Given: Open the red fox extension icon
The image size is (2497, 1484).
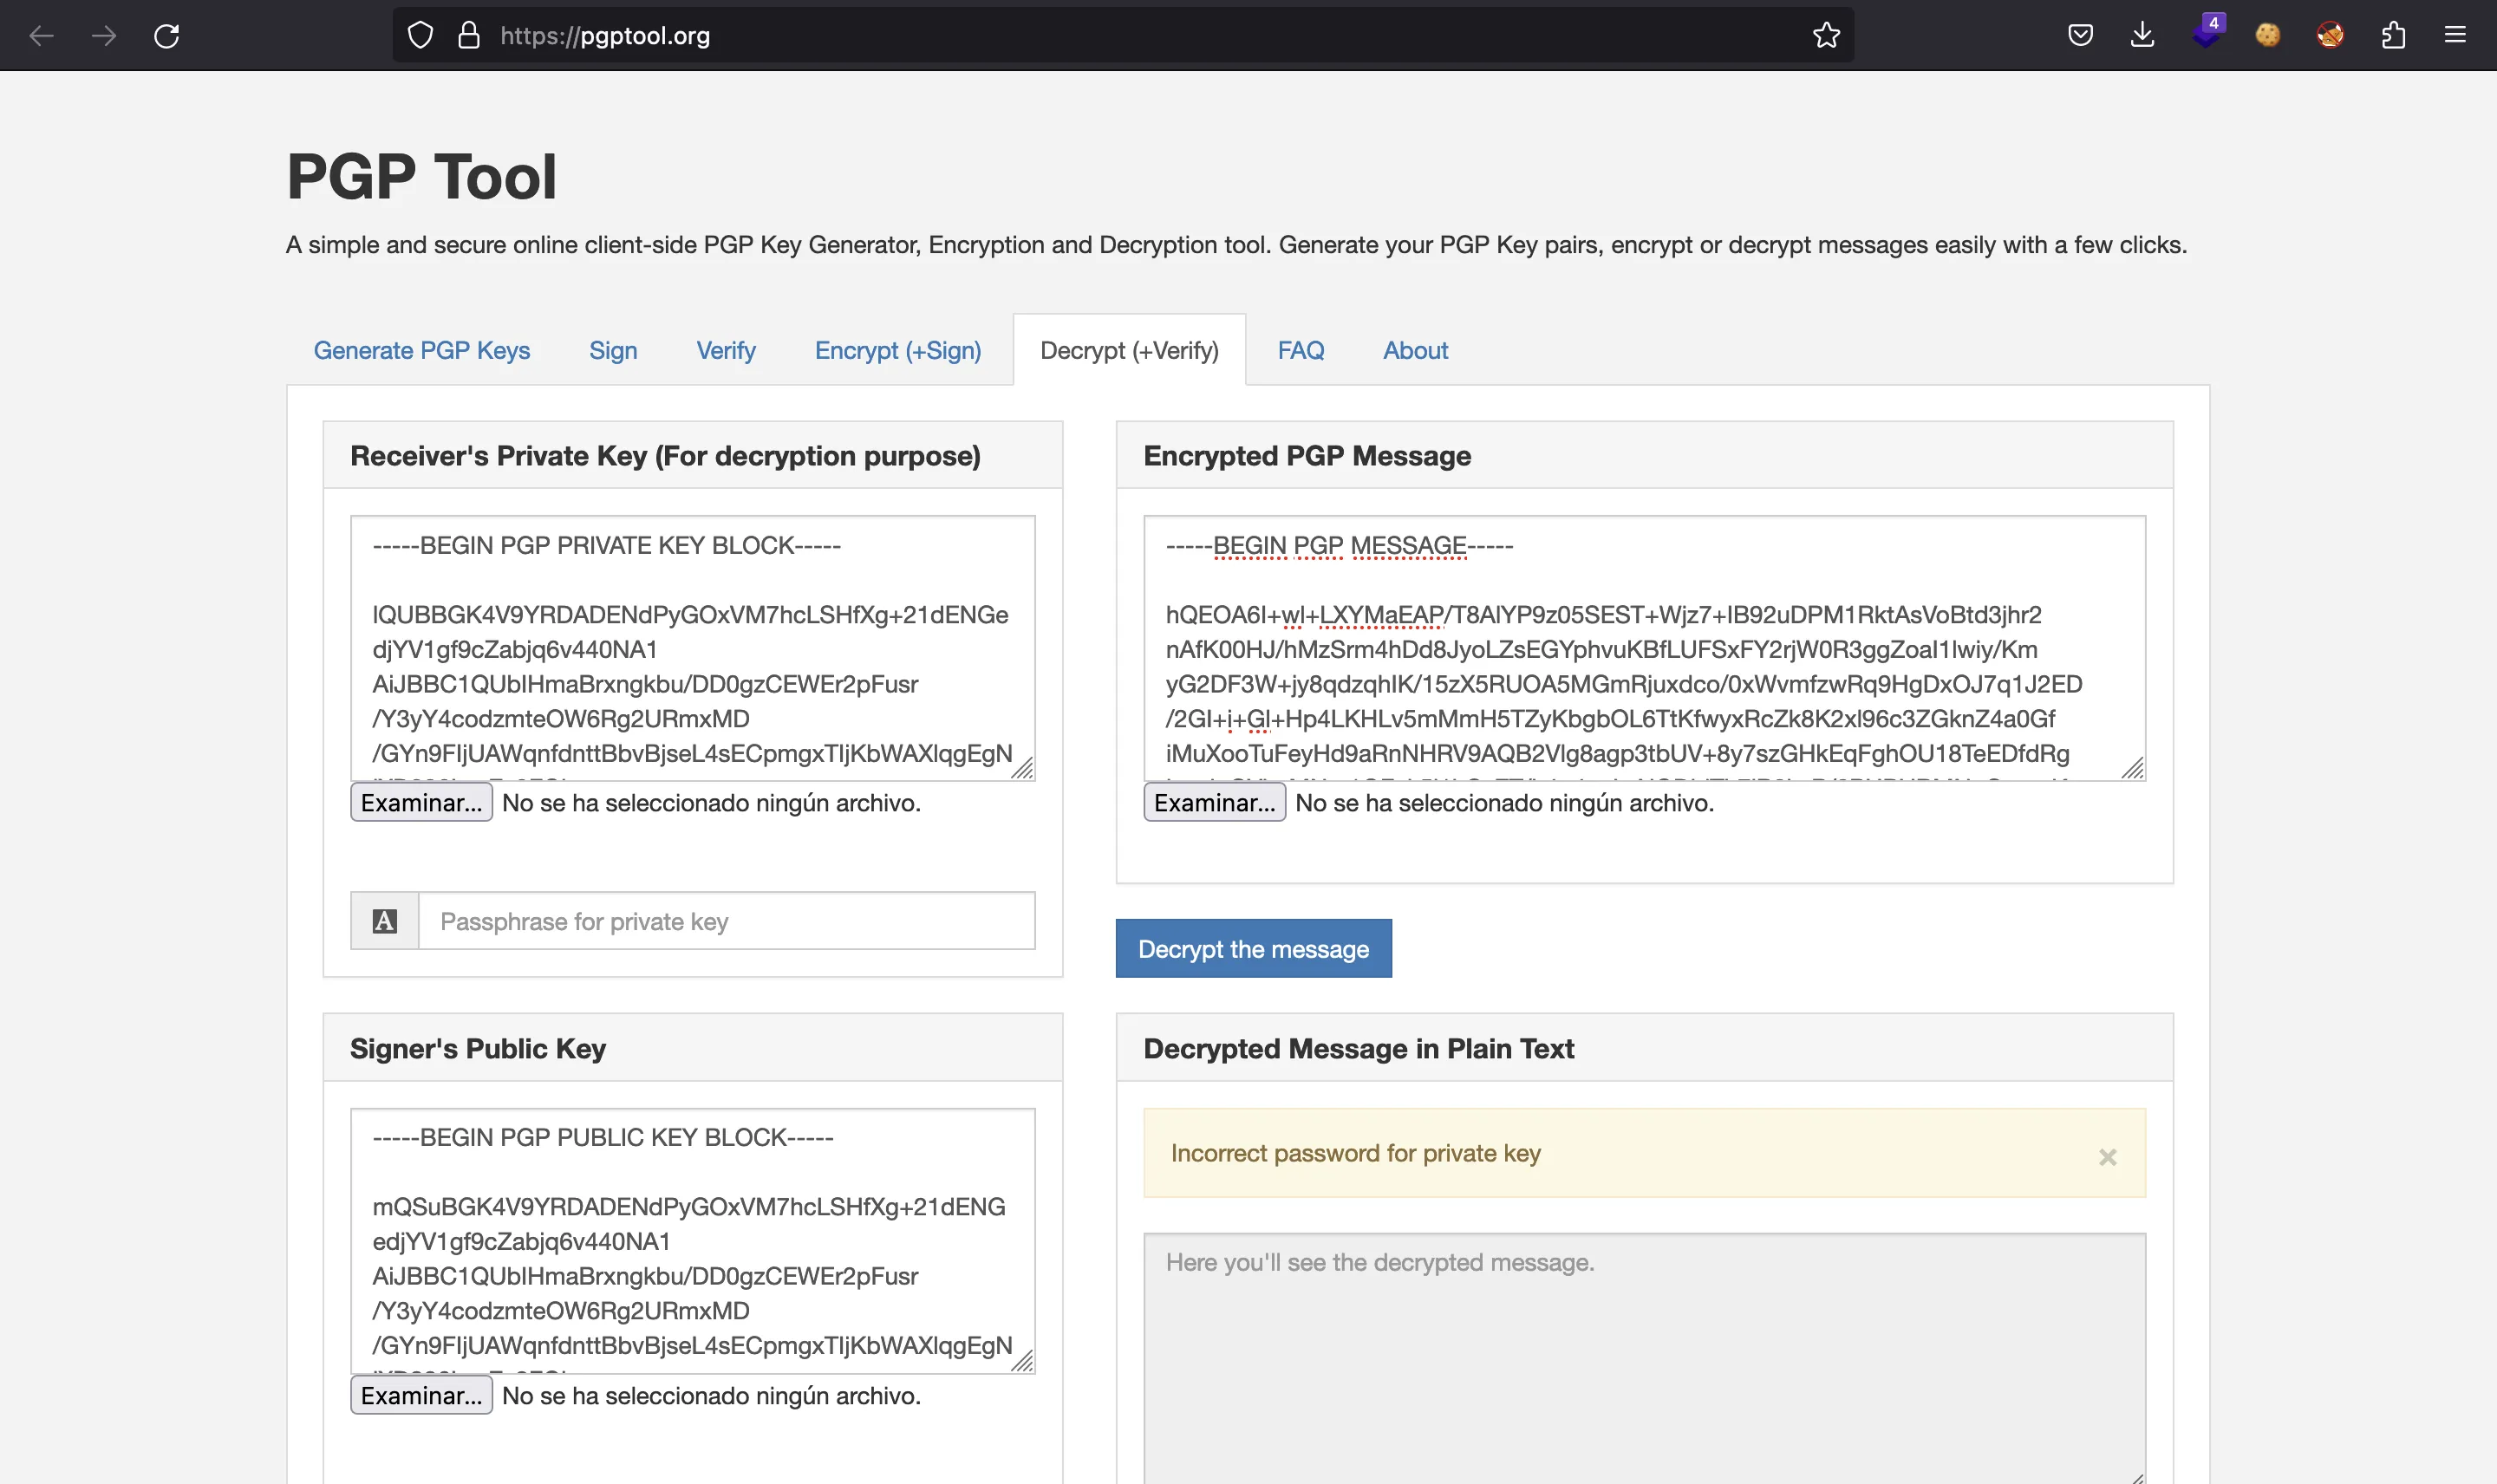Looking at the screenshot, I should 2330,36.
